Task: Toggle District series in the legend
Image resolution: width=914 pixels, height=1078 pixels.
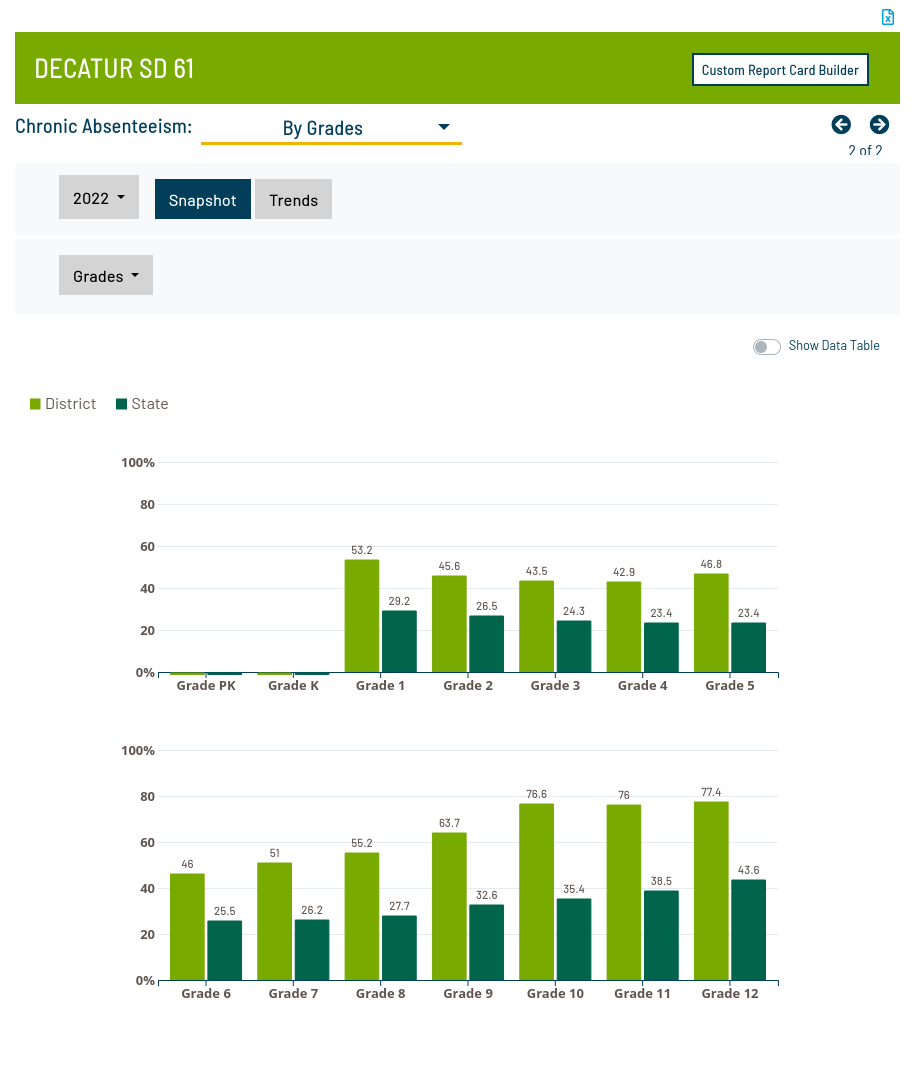Action: point(63,404)
